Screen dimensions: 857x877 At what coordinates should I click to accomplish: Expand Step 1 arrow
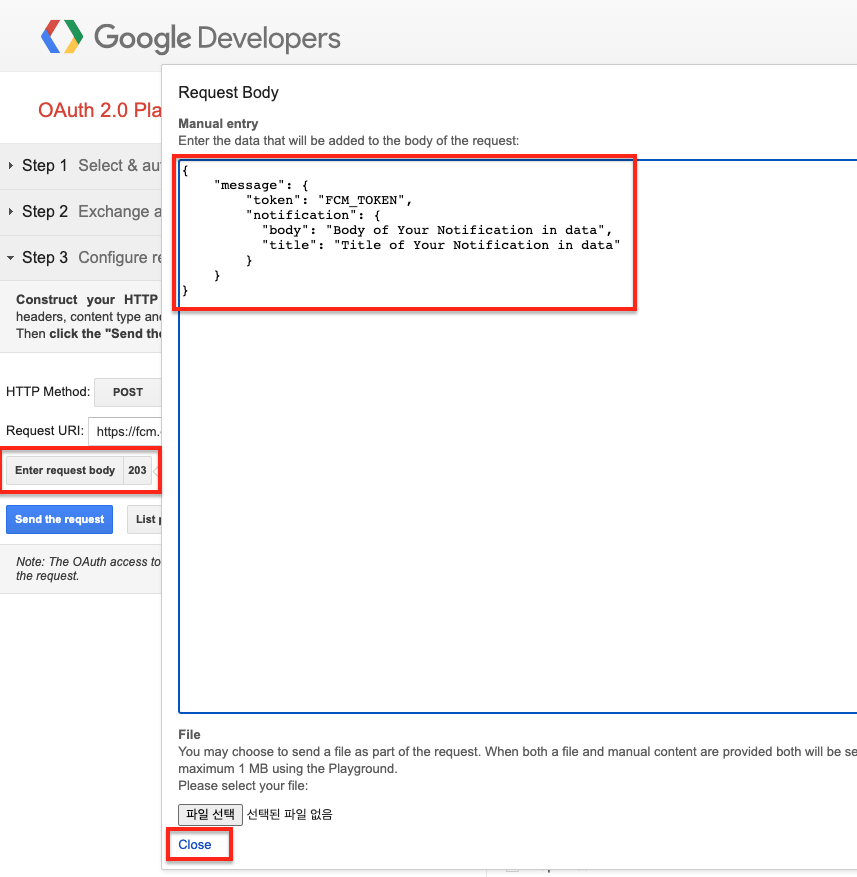(11, 166)
